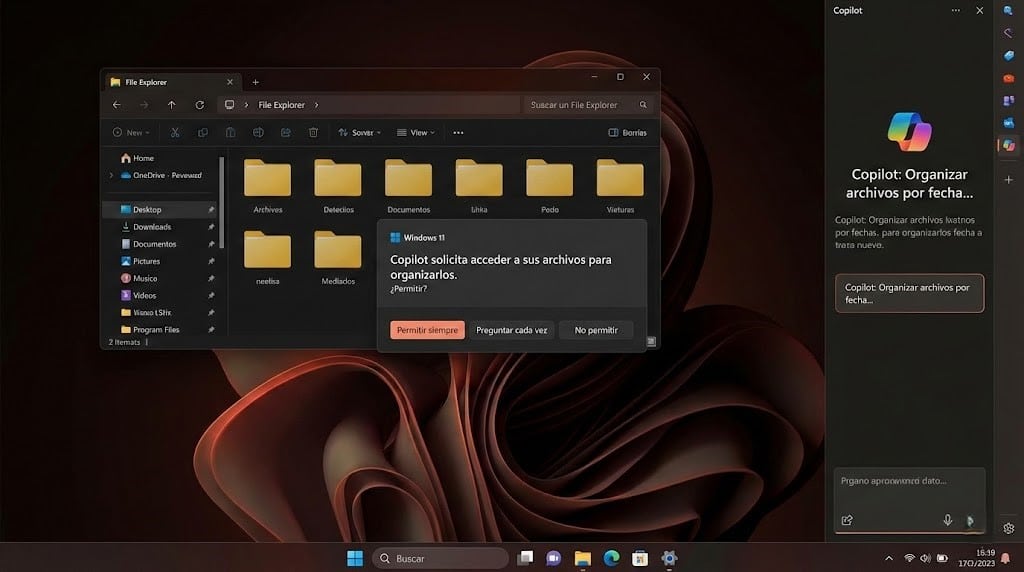Viewport: 1024px width, 572px height.
Task: Unpin Pictures via its pin icon
Action: [211, 261]
